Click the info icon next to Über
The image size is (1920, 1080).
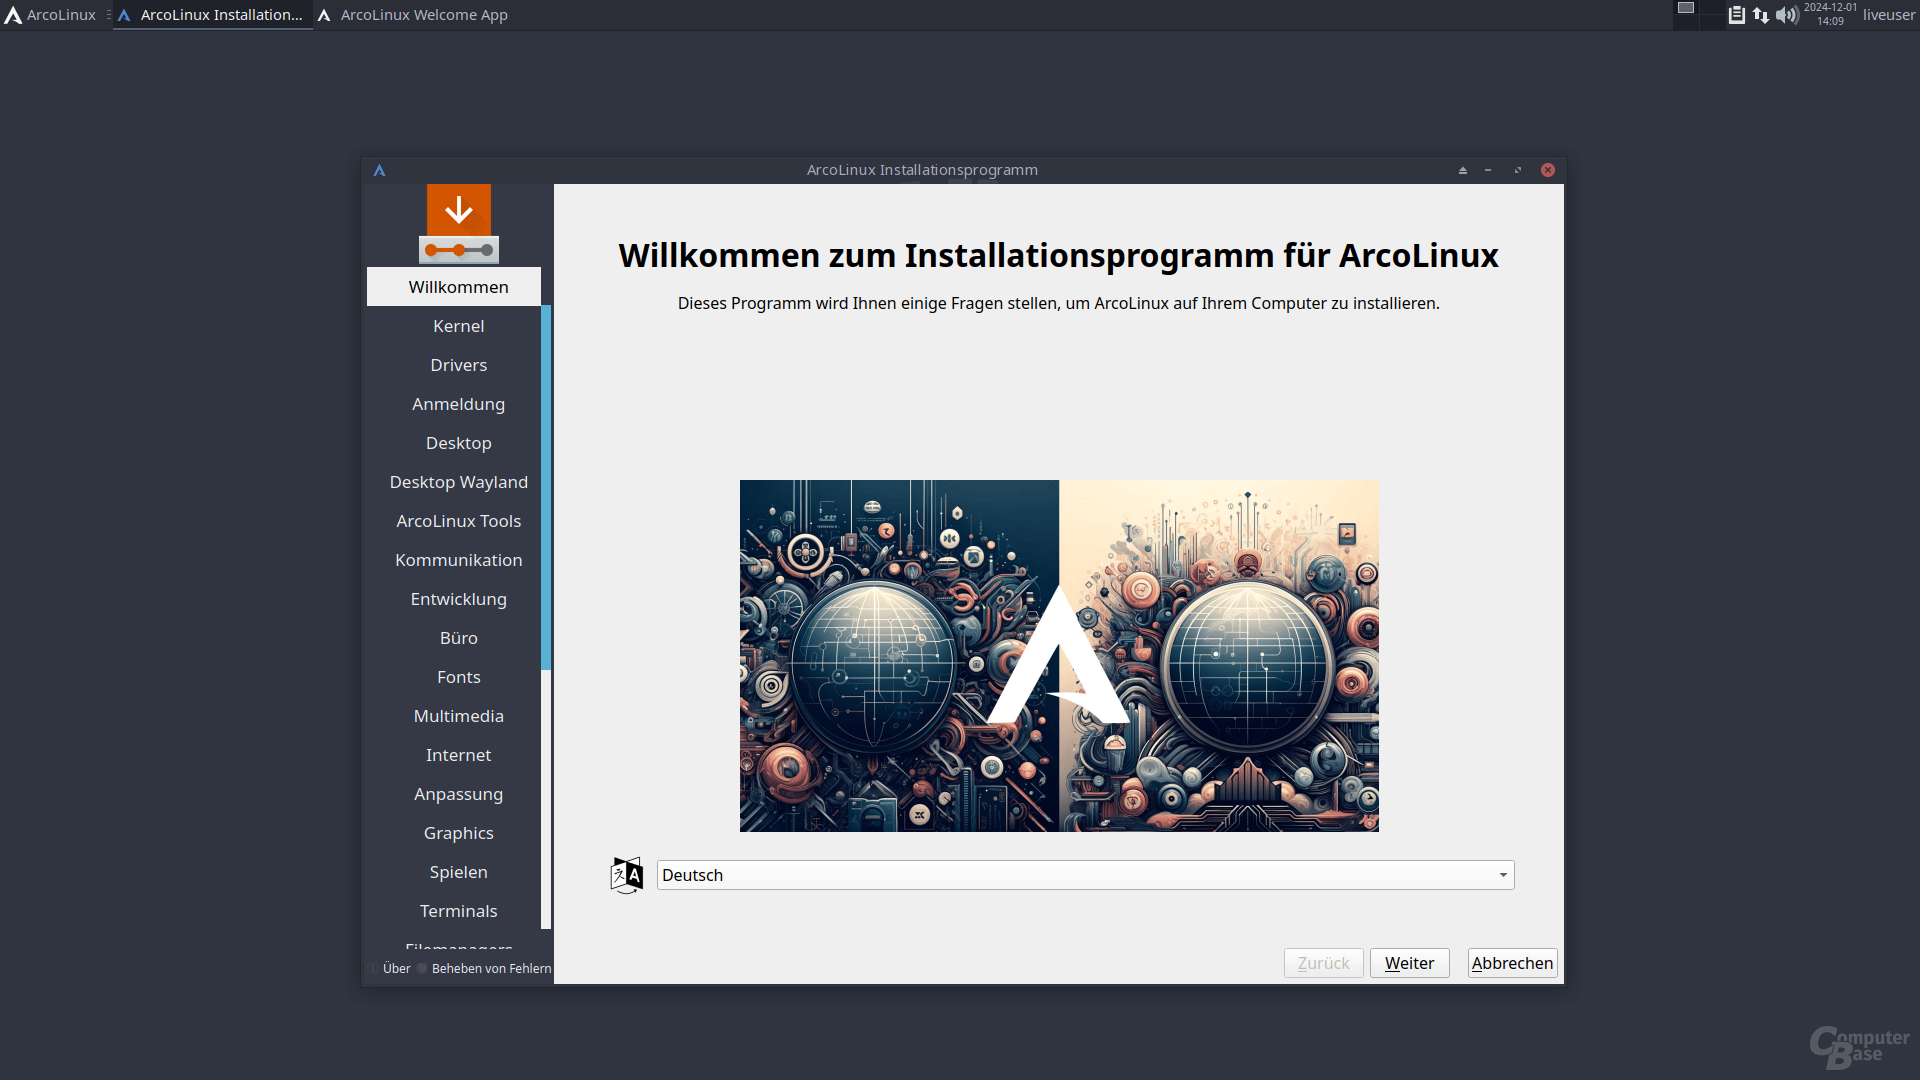[x=372, y=968]
